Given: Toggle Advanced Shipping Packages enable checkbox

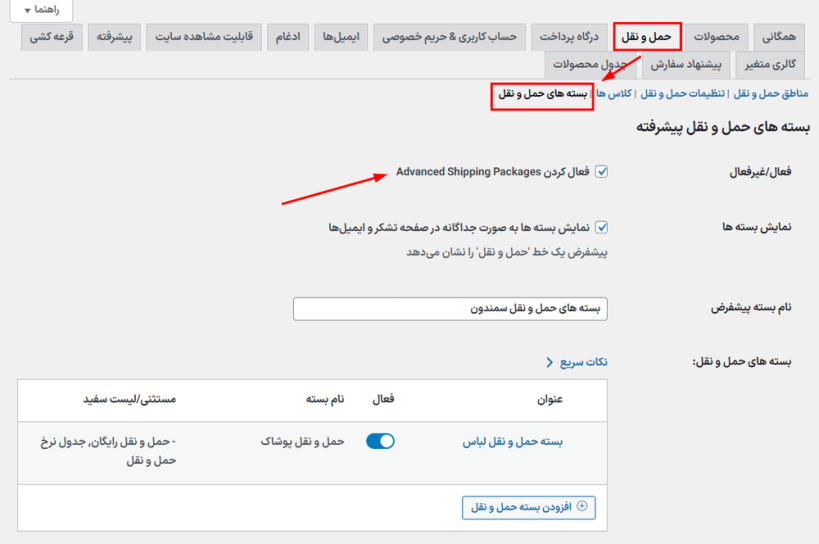Looking at the screenshot, I should 602,172.
